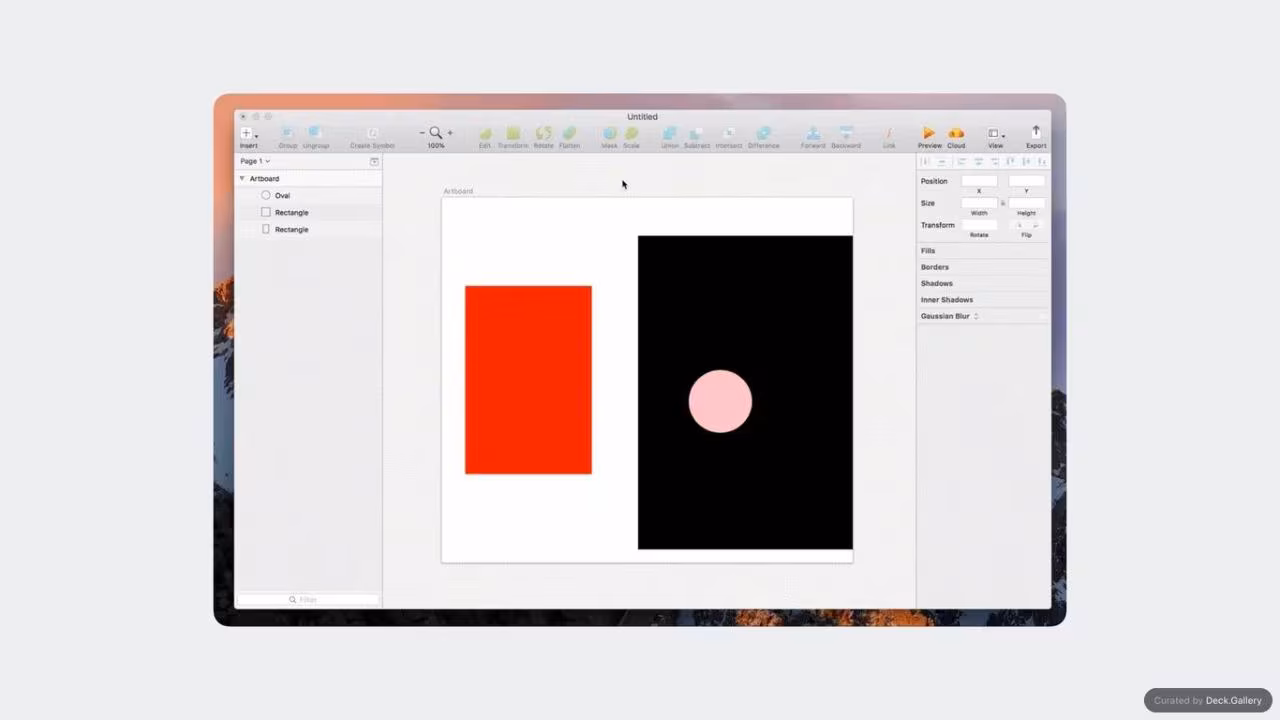This screenshot has height=720, width=1280.
Task: Zoom out with the minus button
Action: coord(423,132)
